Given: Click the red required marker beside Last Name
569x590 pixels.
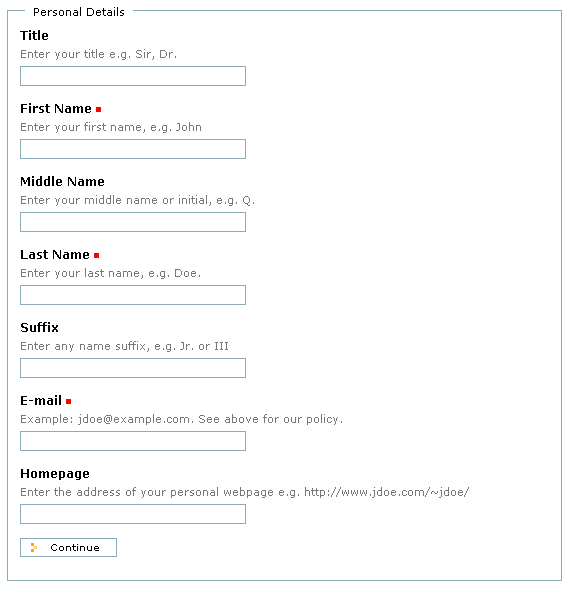Looking at the screenshot, I should [x=97, y=255].
